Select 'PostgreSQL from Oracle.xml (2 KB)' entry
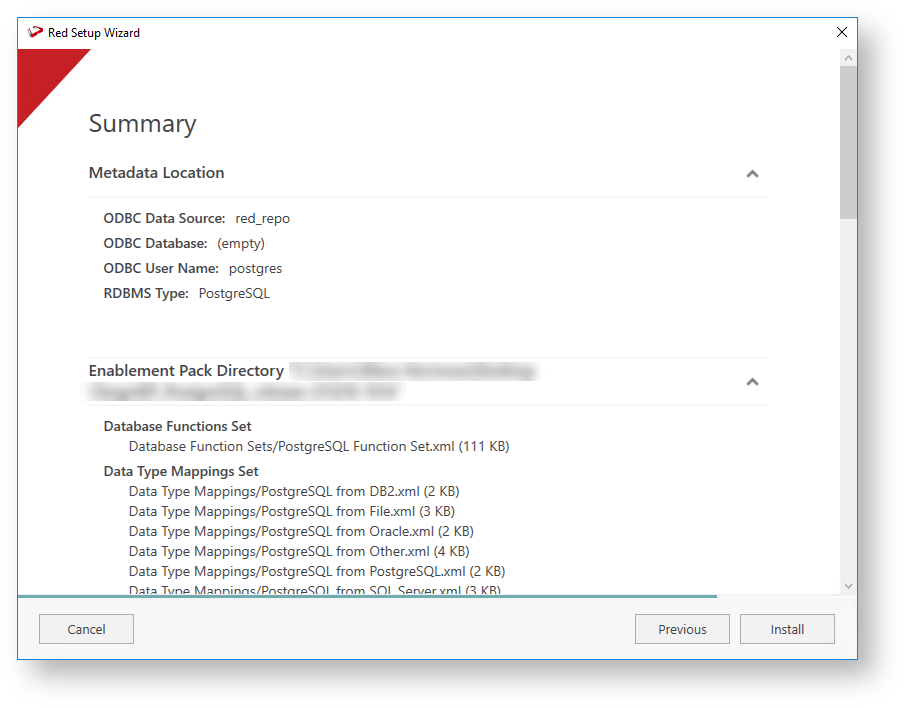This screenshot has width=906, height=708. [x=301, y=531]
